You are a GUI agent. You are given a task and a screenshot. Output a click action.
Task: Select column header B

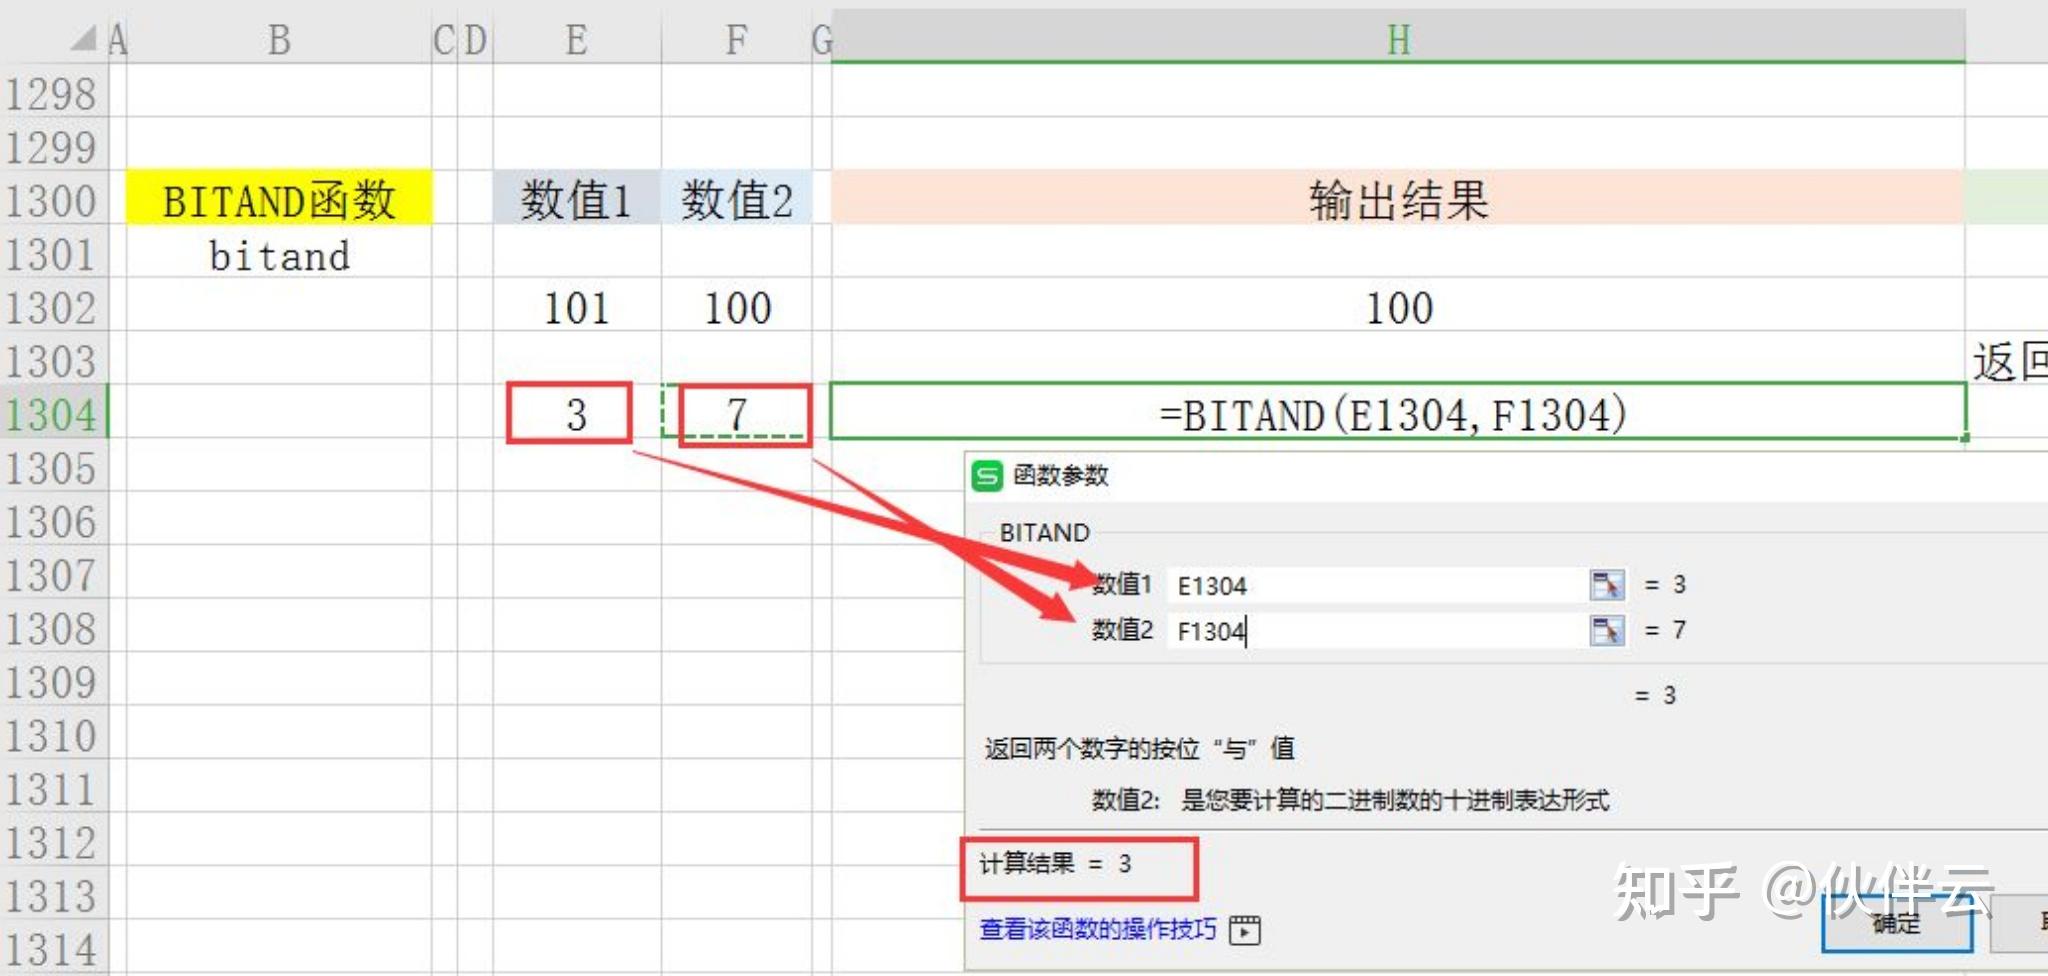pos(279,40)
